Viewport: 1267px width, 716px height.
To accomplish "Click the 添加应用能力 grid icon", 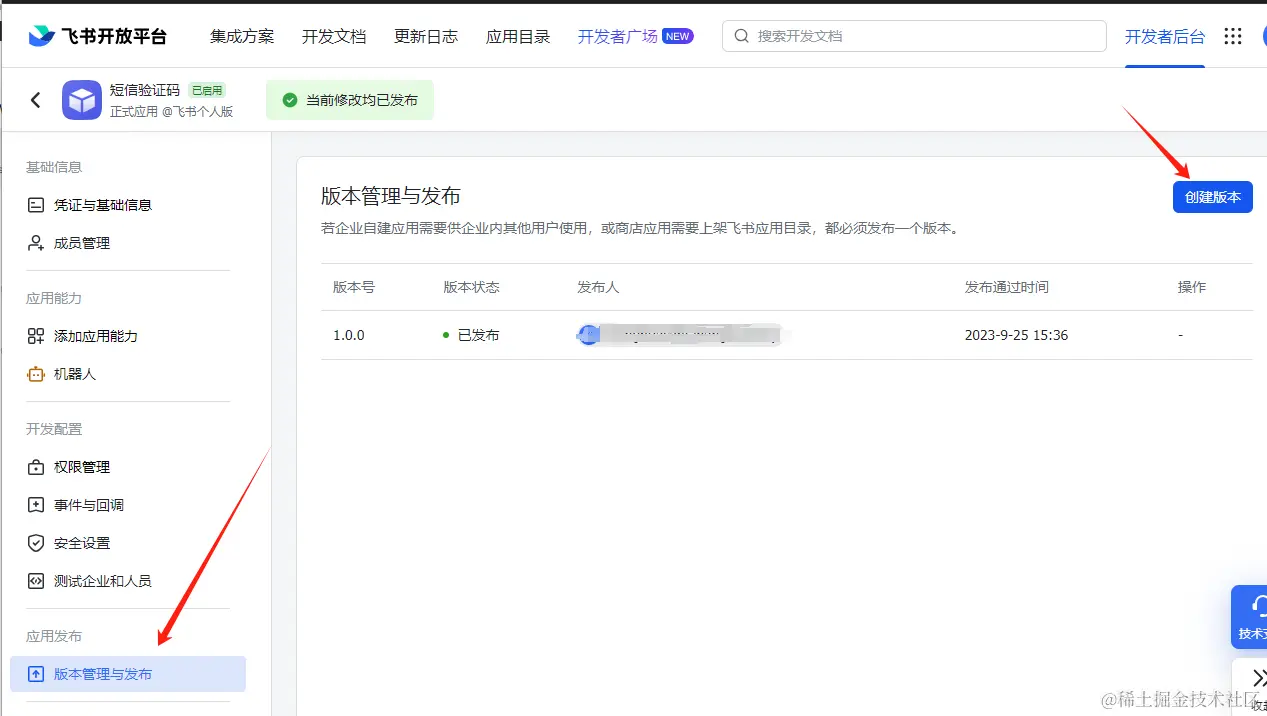I will 36,336.
